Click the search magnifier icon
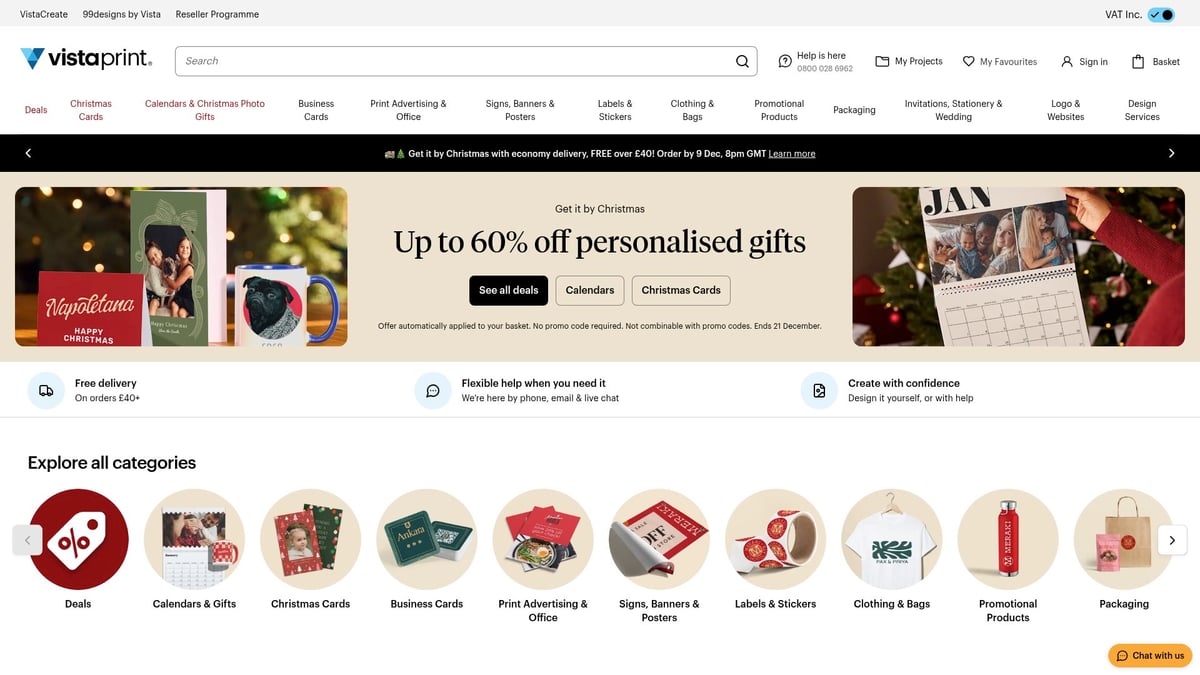1200x675 pixels. pos(742,61)
